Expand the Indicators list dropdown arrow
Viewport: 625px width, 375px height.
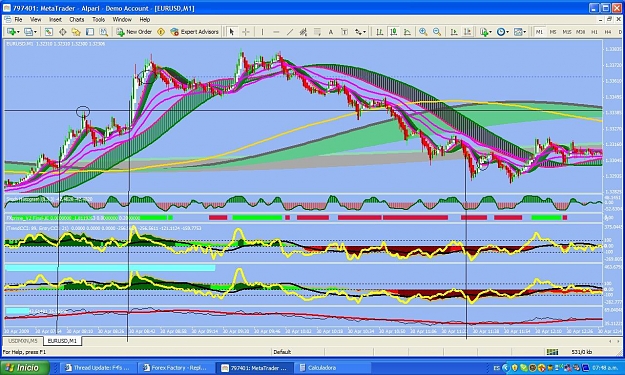(491, 32)
